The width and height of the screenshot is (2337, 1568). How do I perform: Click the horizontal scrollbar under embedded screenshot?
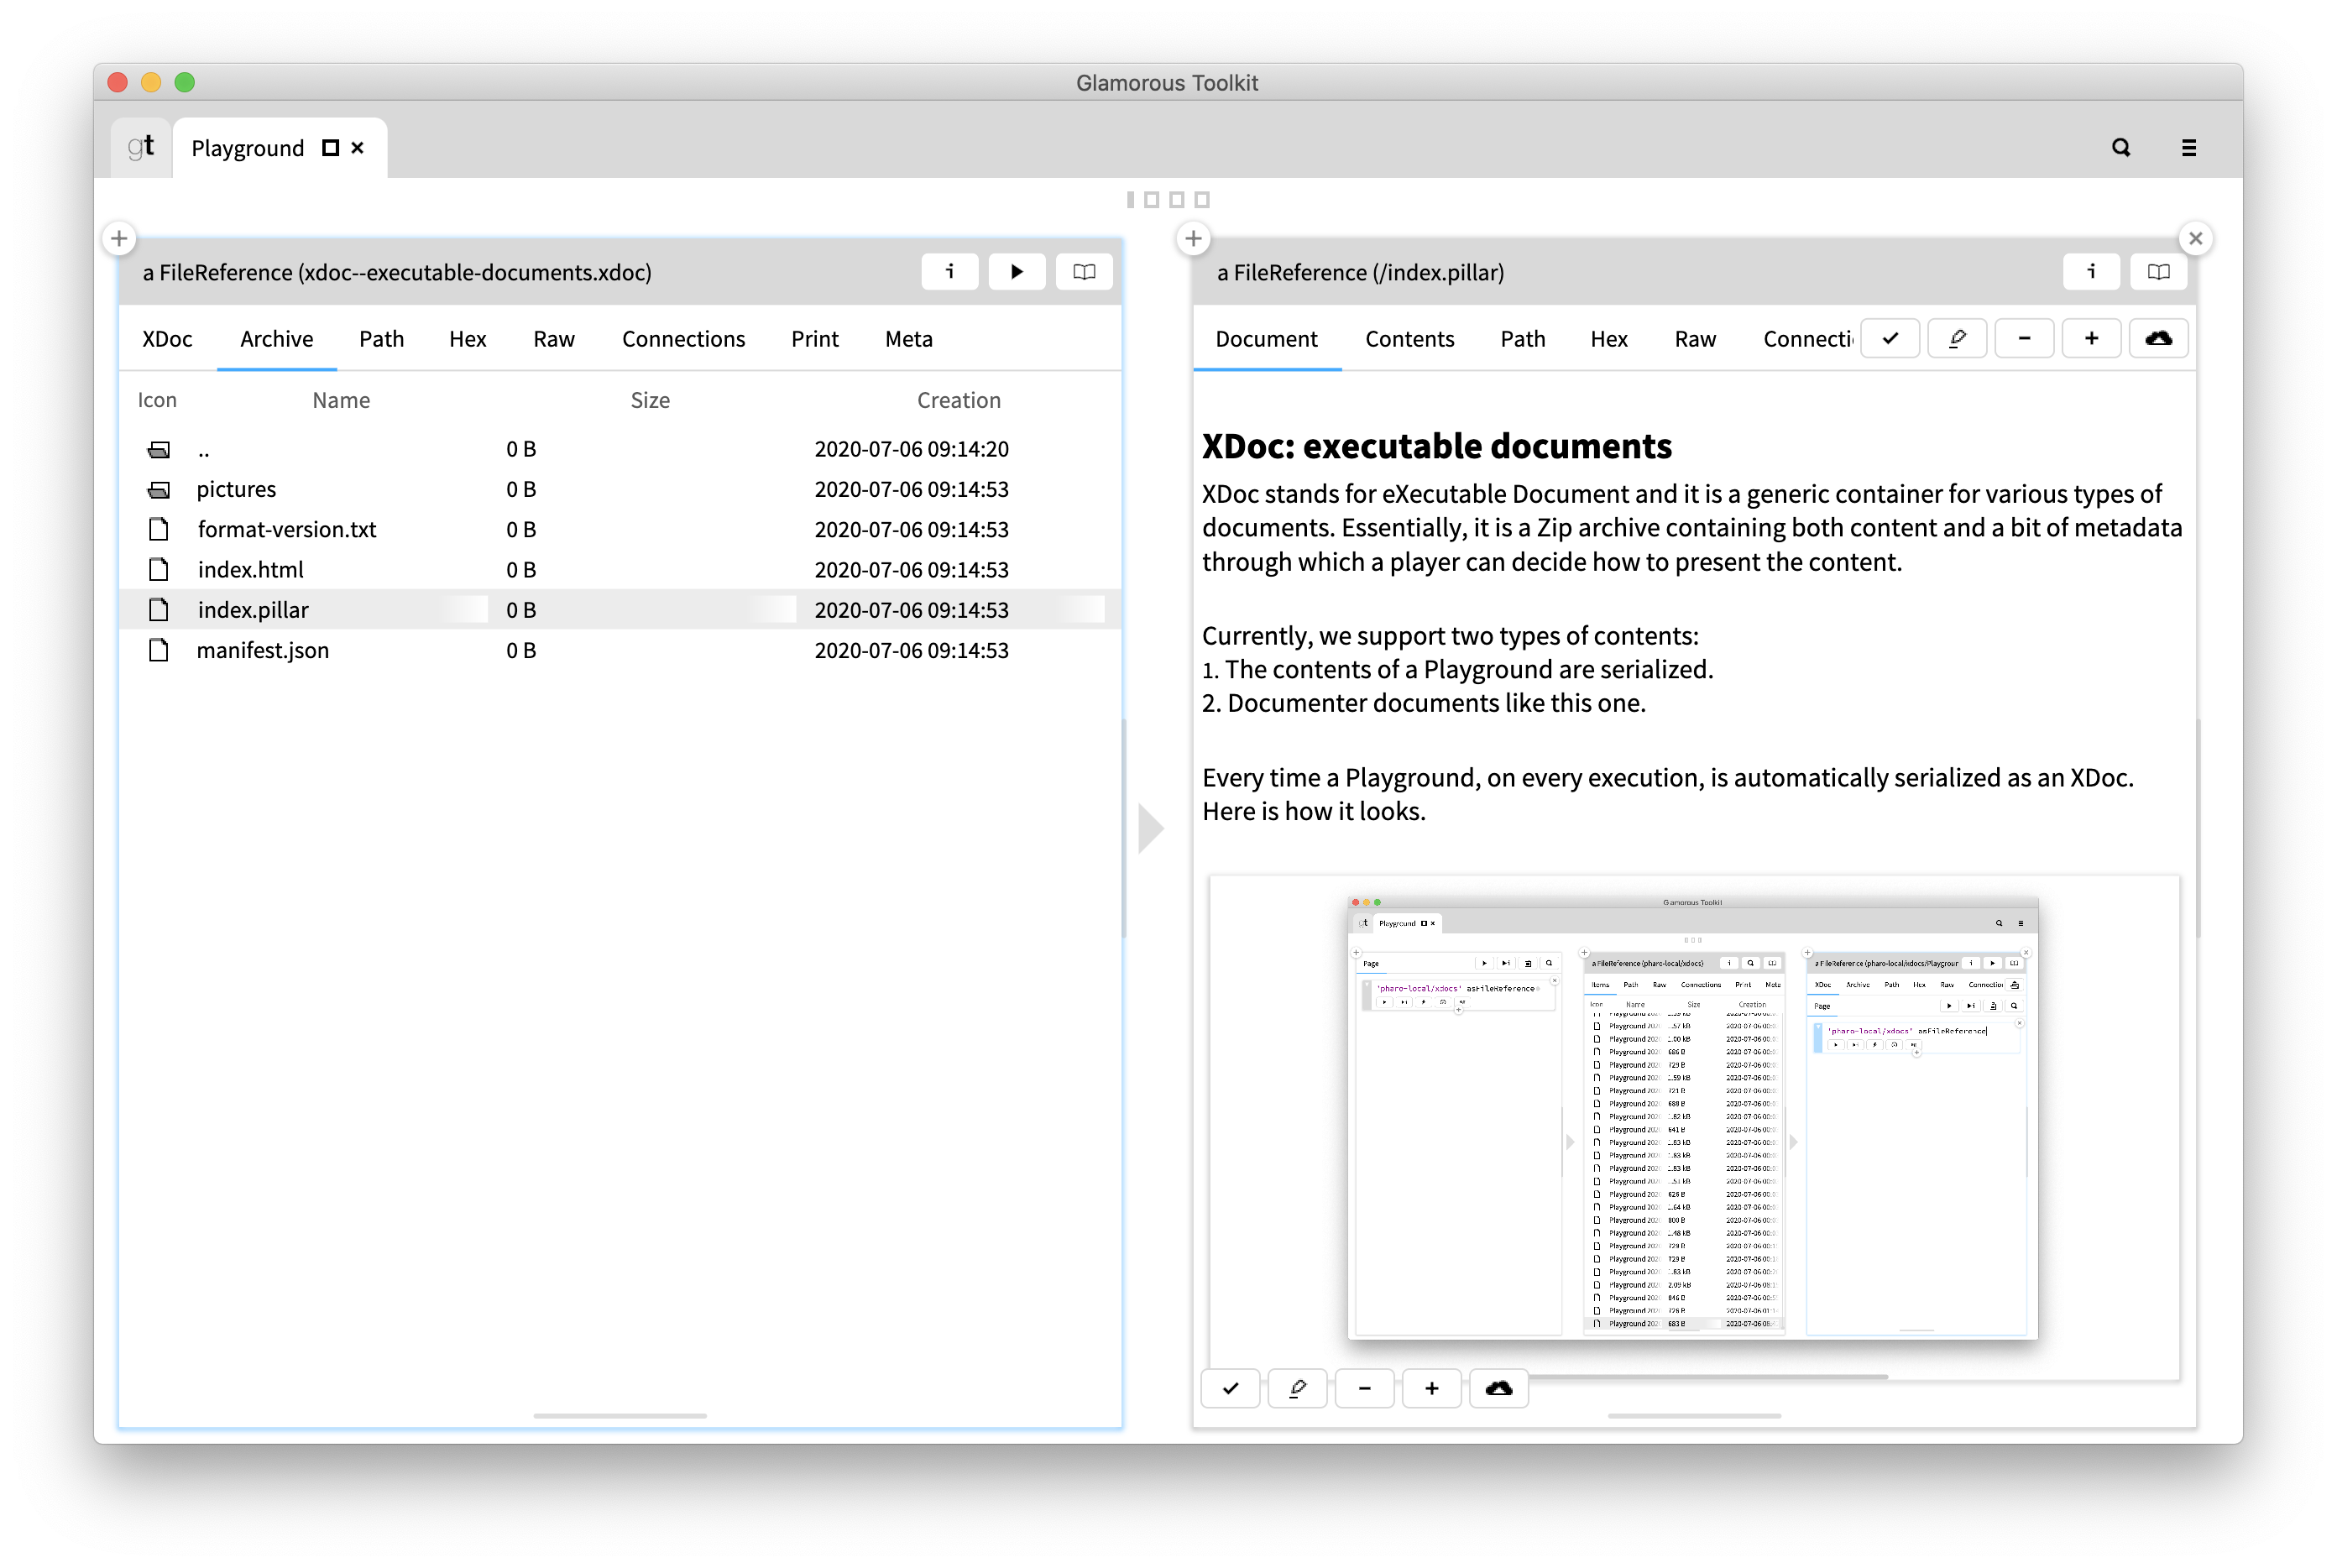(1709, 1377)
